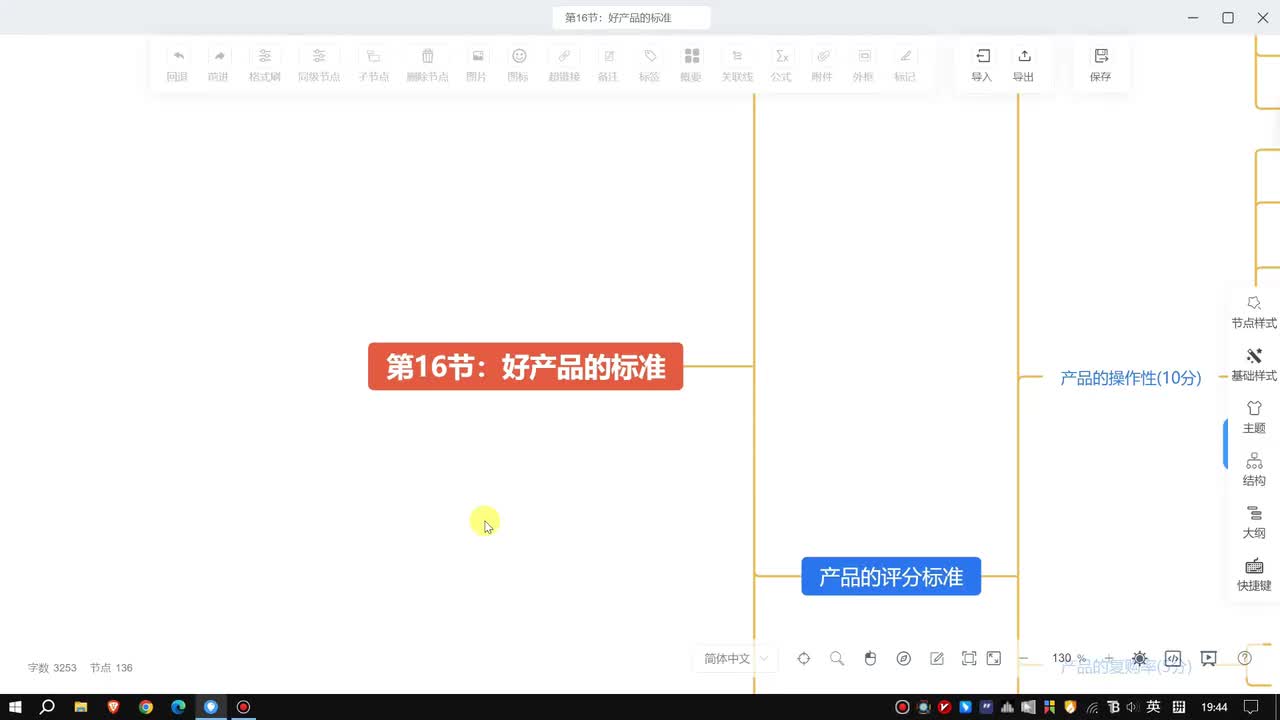The width and height of the screenshot is (1280, 720).
Task: Click the window title 第16节：好产品的标准
Action: coord(618,18)
